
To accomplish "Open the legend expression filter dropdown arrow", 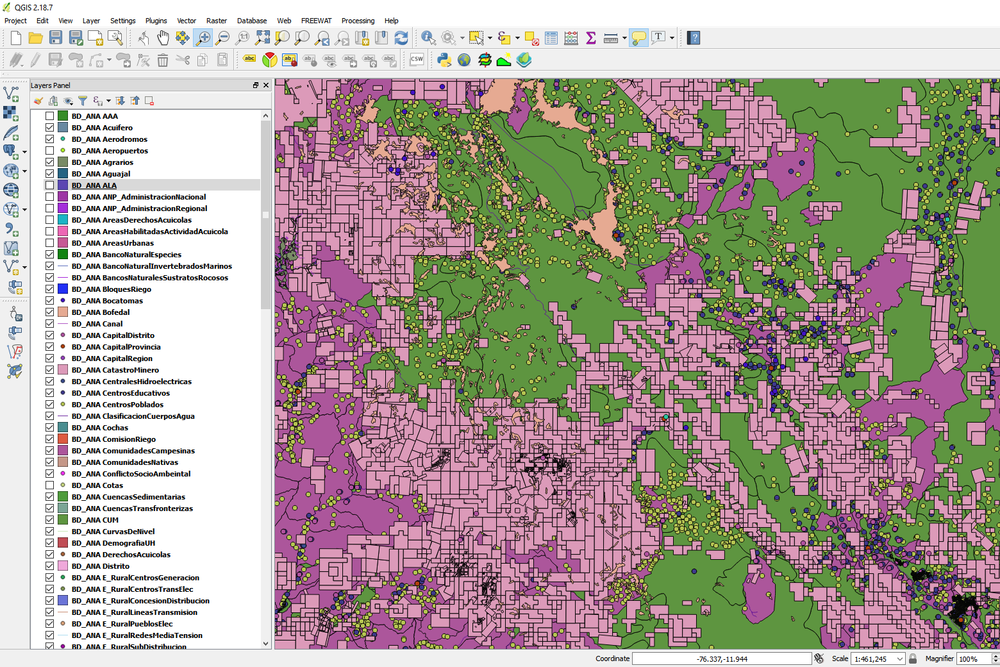I will click(107, 100).
